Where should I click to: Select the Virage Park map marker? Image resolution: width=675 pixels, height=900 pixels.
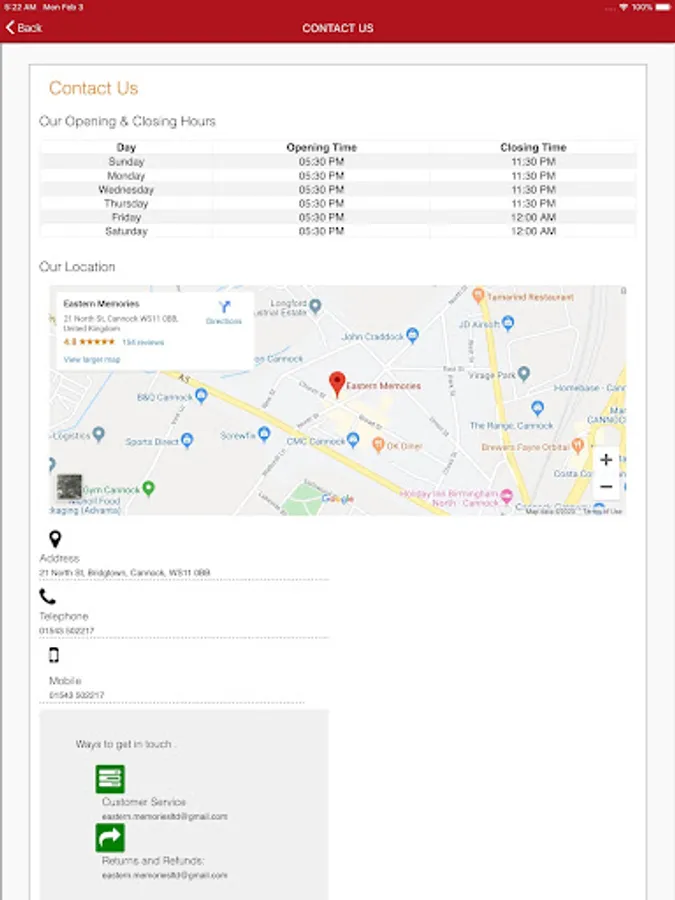pyautogui.click(x=523, y=374)
